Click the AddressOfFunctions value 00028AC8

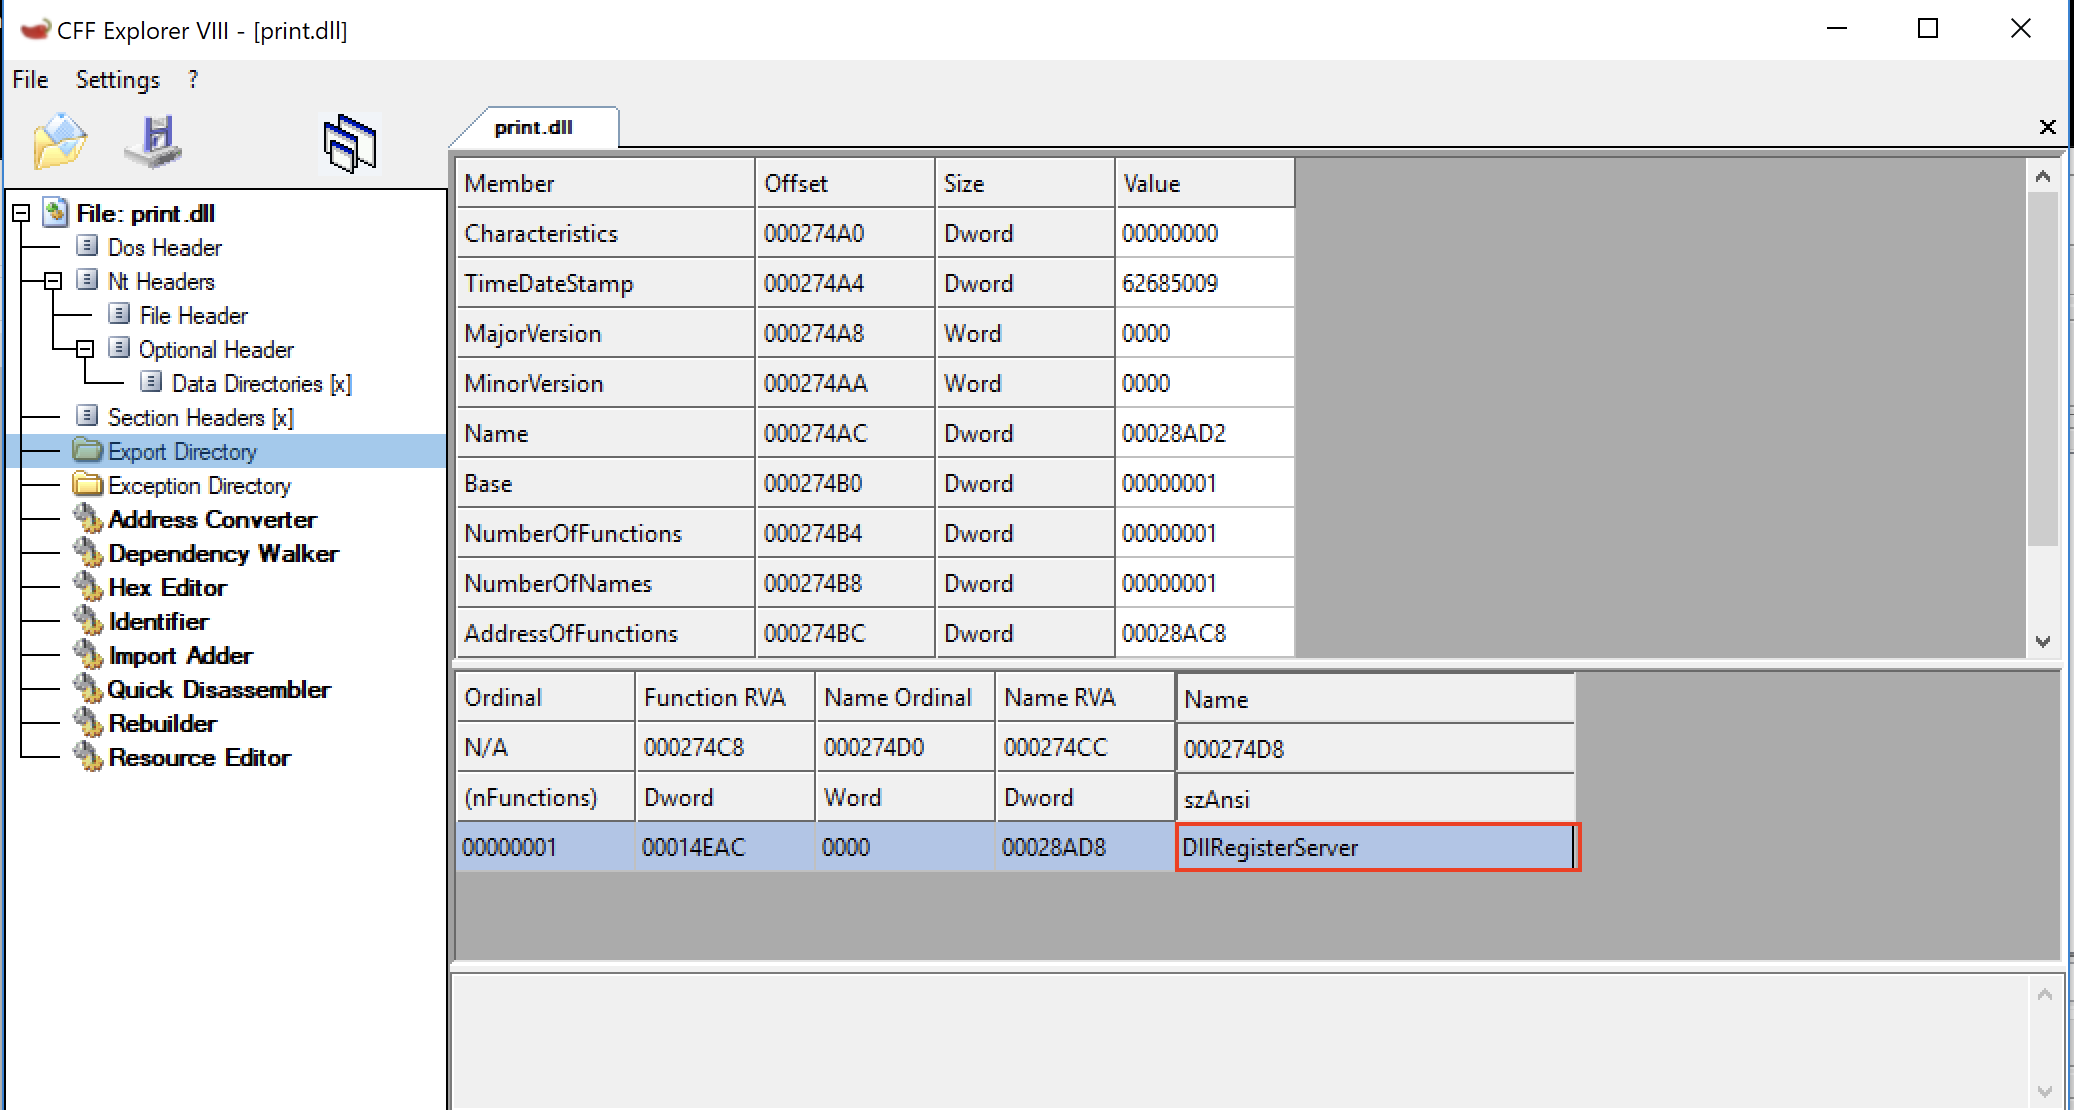[x=1205, y=633]
